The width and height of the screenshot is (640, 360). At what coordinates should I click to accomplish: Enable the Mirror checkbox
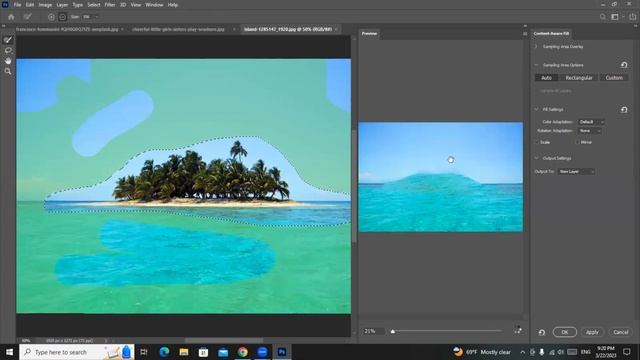pyautogui.click(x=577, y=142)
